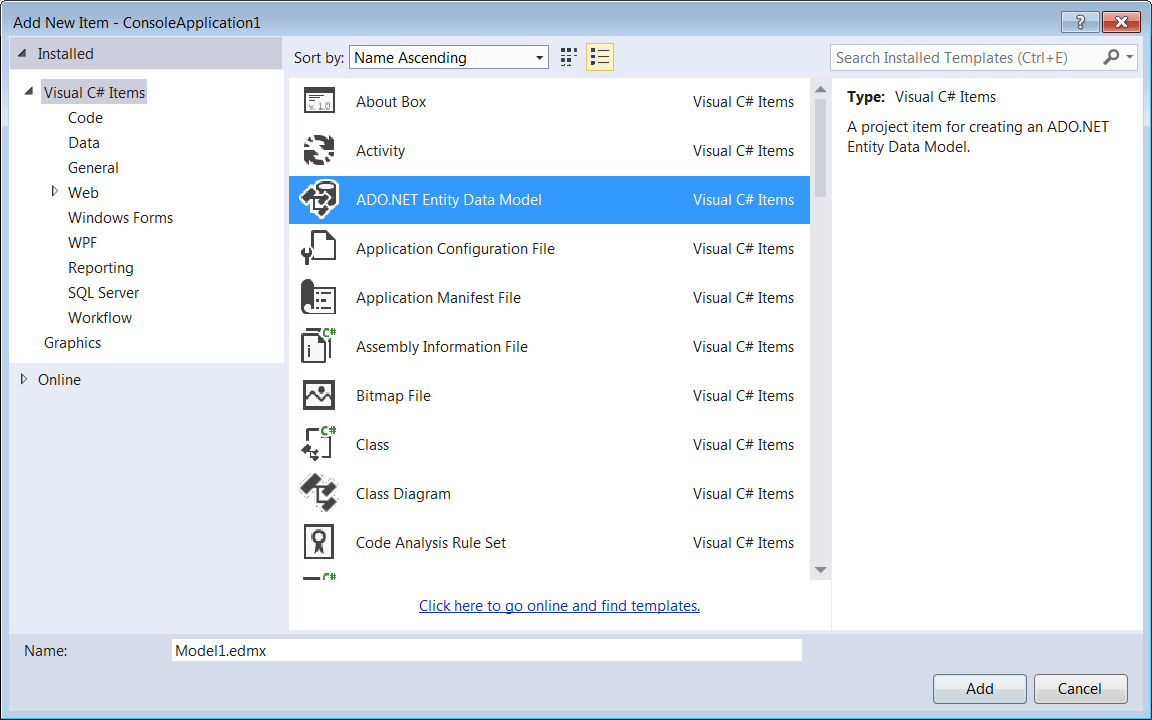This screenshot has height=720, width=1152.
Task: Select the Workflow category
Action: pyautogui.click(x=100, y=317)
